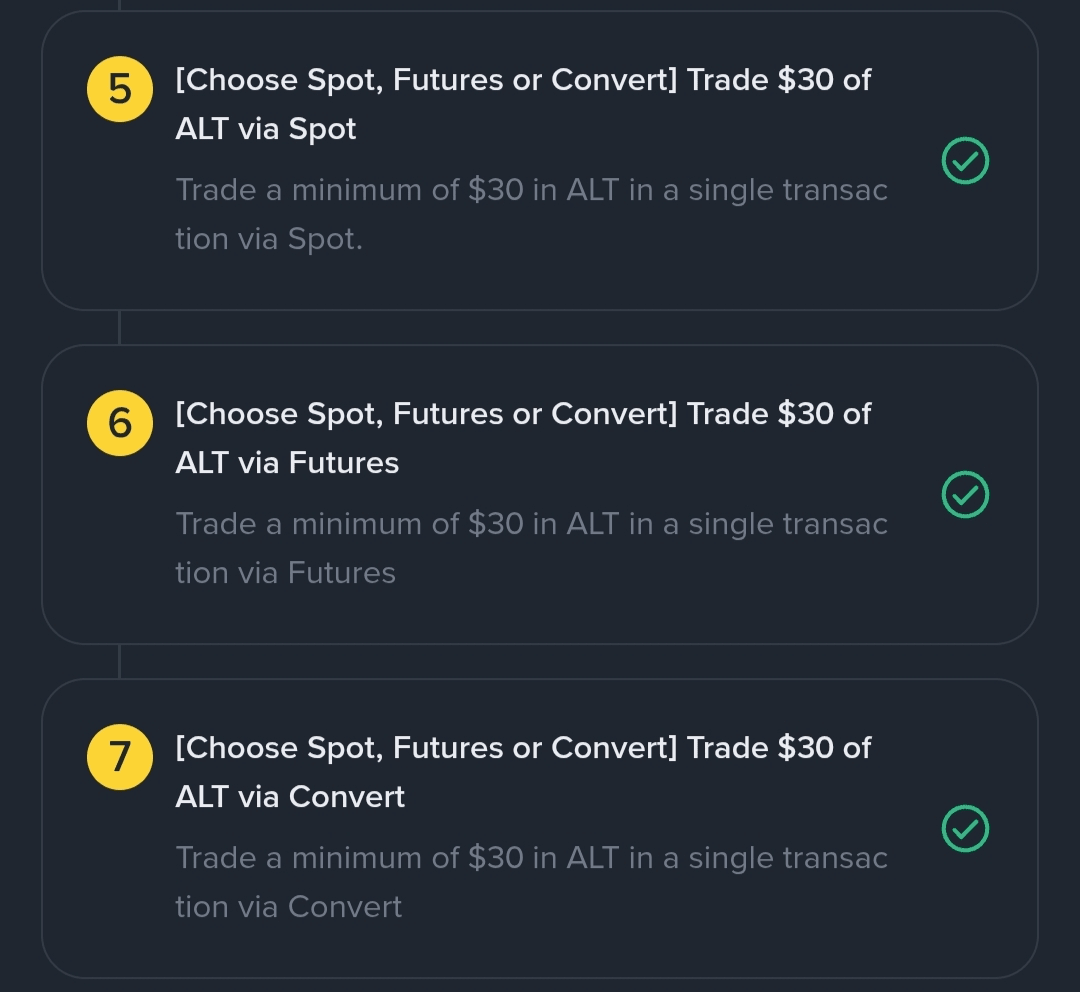Click the yellow number 5 step badge
Screen dimensions: 1080x992
[x=120, y=90]
